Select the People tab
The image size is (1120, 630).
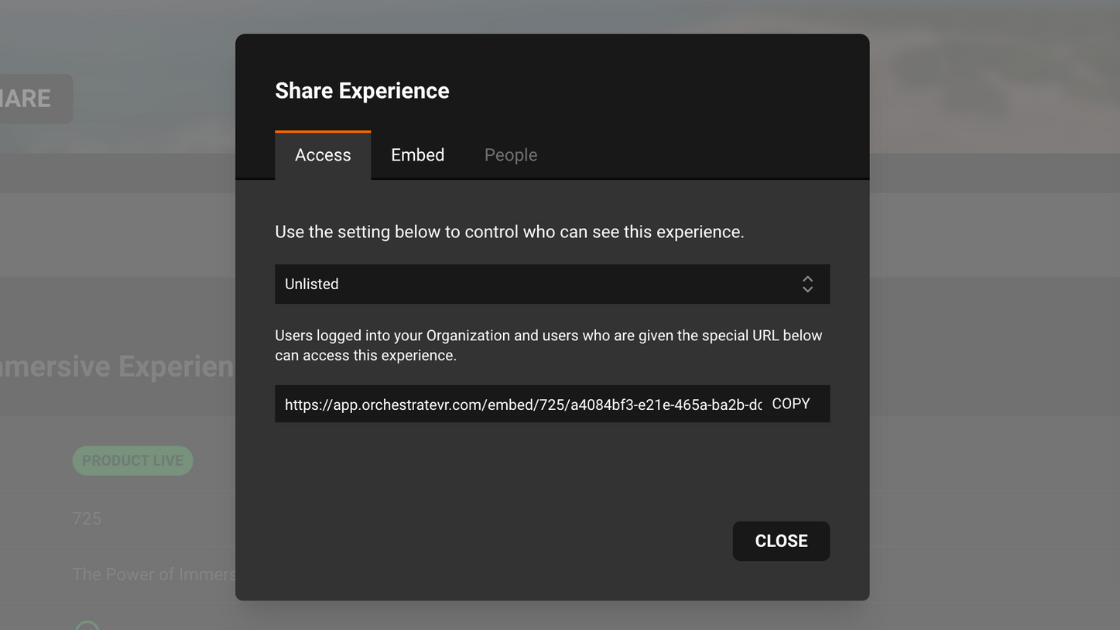(x=510, y=155)
